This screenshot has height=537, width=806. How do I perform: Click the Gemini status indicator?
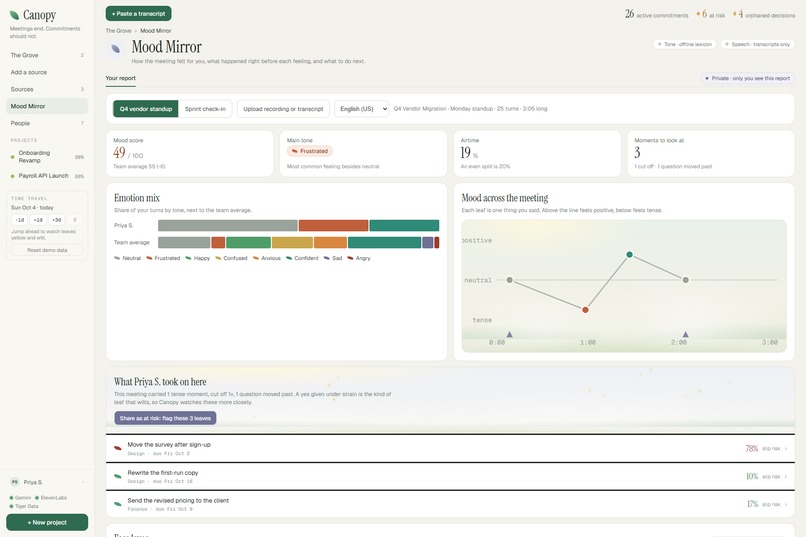click(20, 498)
